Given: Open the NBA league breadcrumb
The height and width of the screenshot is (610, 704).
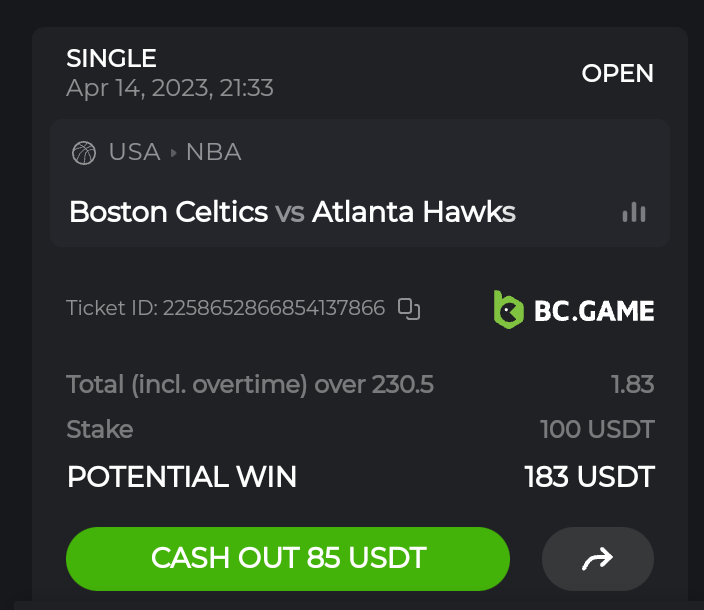Looking at the screenshot, I should (213, 152).
